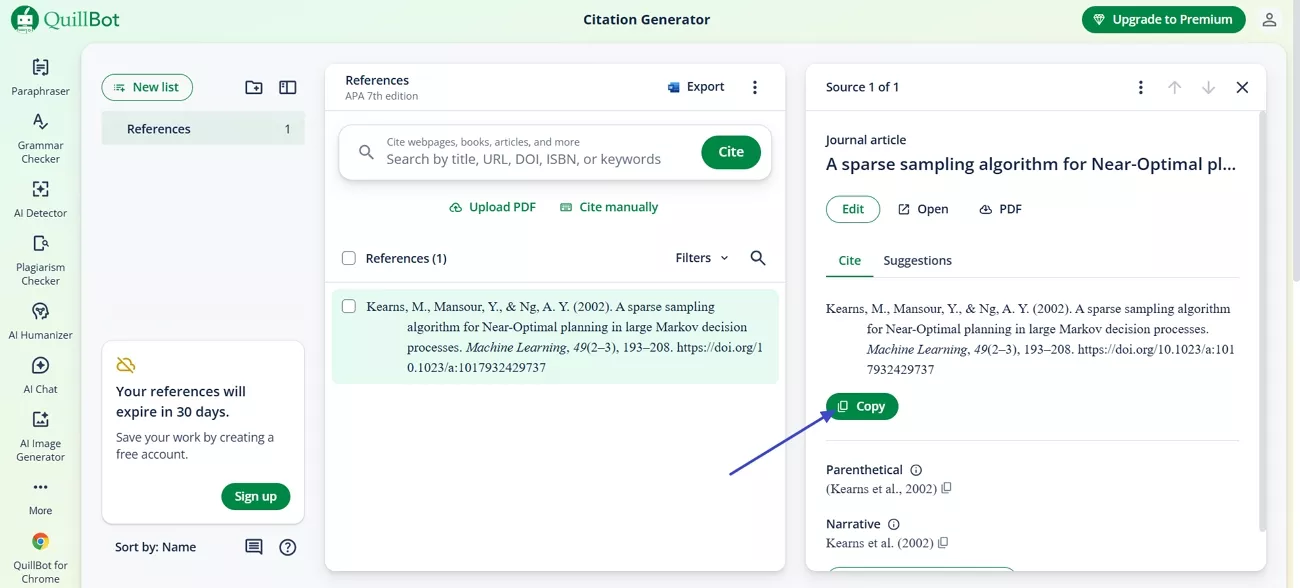Open the Source panel three-dot menu
This screenshot has width=1300, height=588.
[1140, 87]
